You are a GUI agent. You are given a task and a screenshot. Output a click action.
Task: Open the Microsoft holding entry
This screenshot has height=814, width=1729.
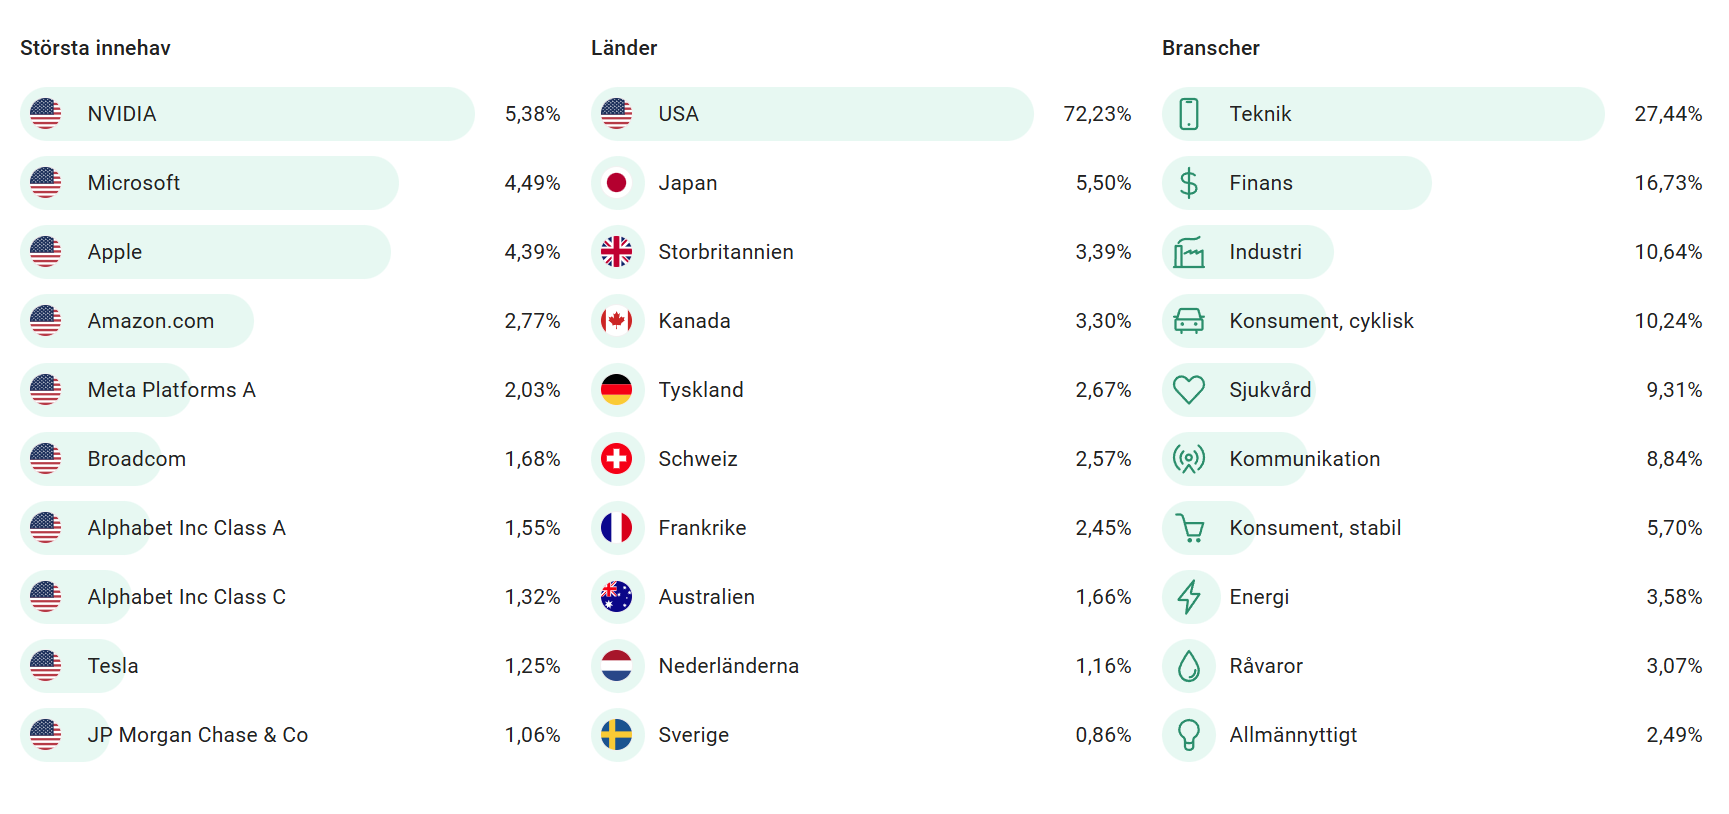(133, 183)
